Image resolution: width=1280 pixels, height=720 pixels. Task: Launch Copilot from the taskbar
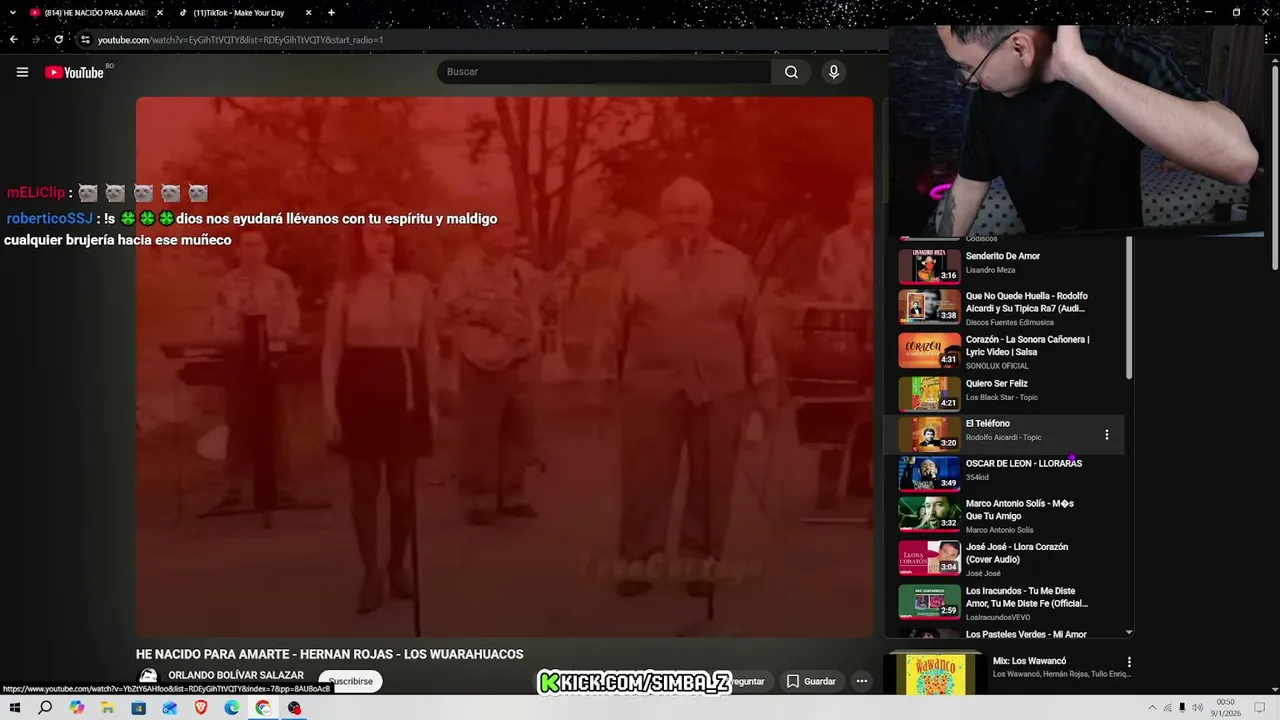[x=77, y=708]
